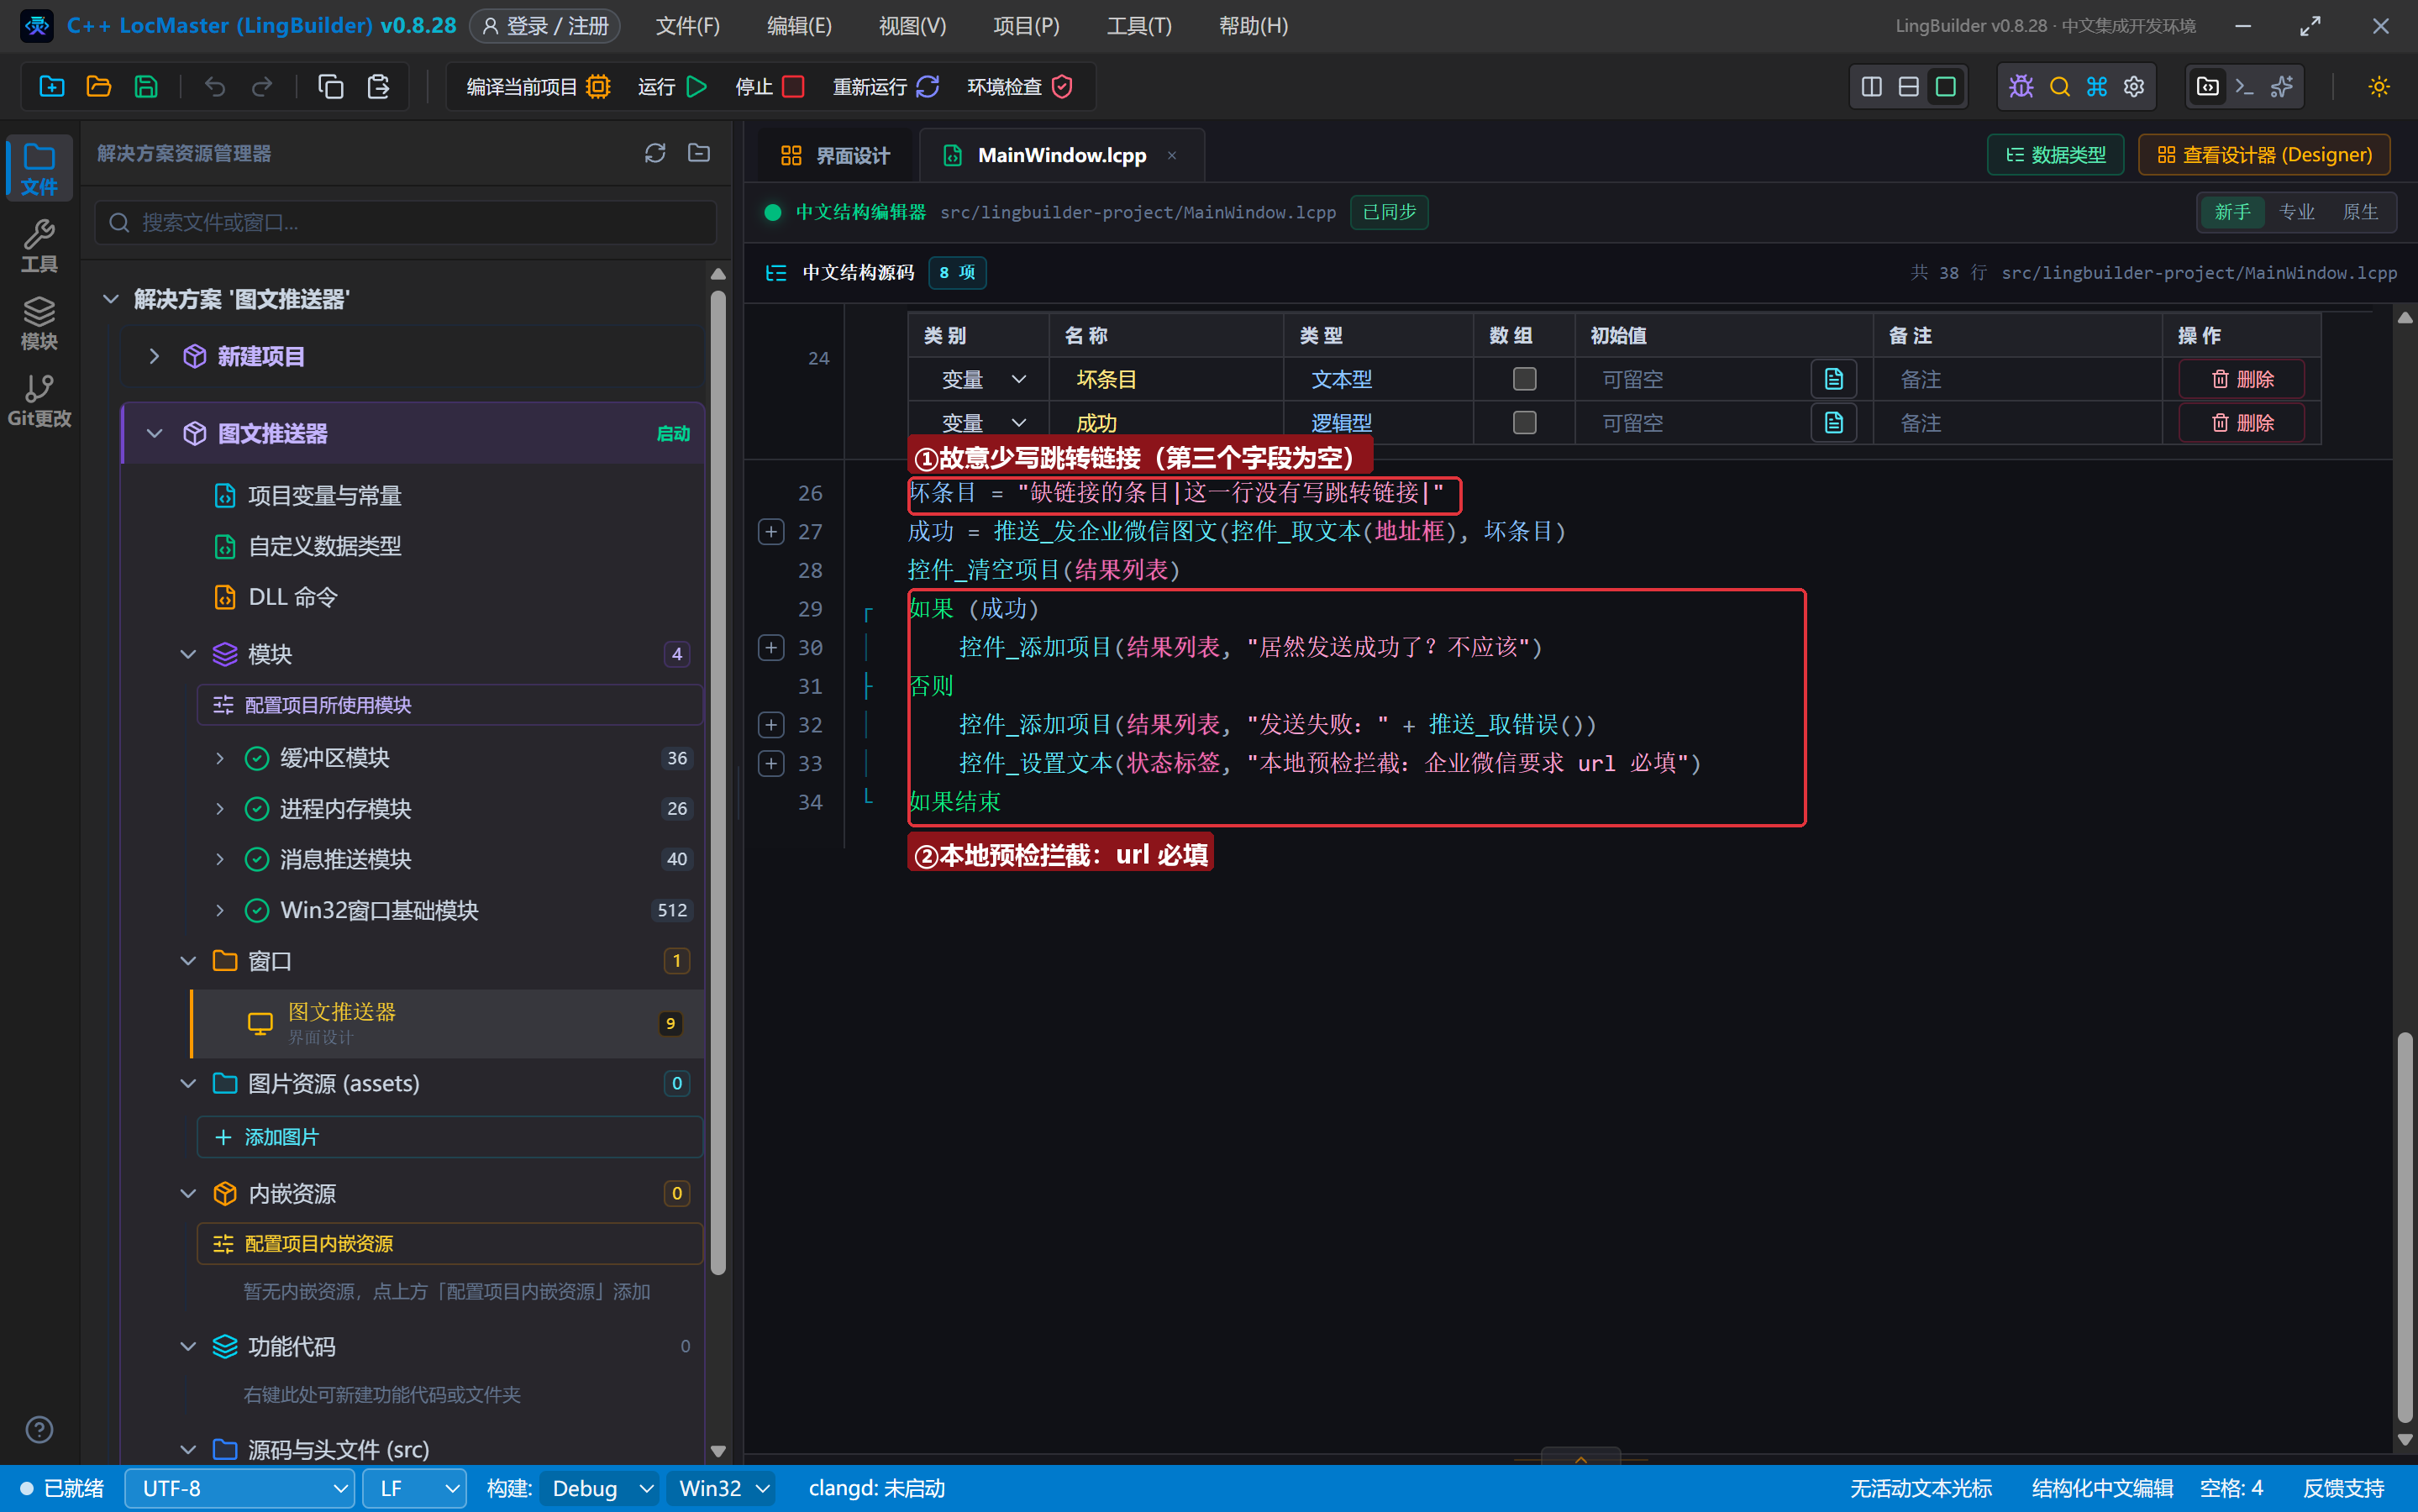2418x1512 pixels.
Task: Expand the 缓冲区模块 module entry
Action: [220, 758]
